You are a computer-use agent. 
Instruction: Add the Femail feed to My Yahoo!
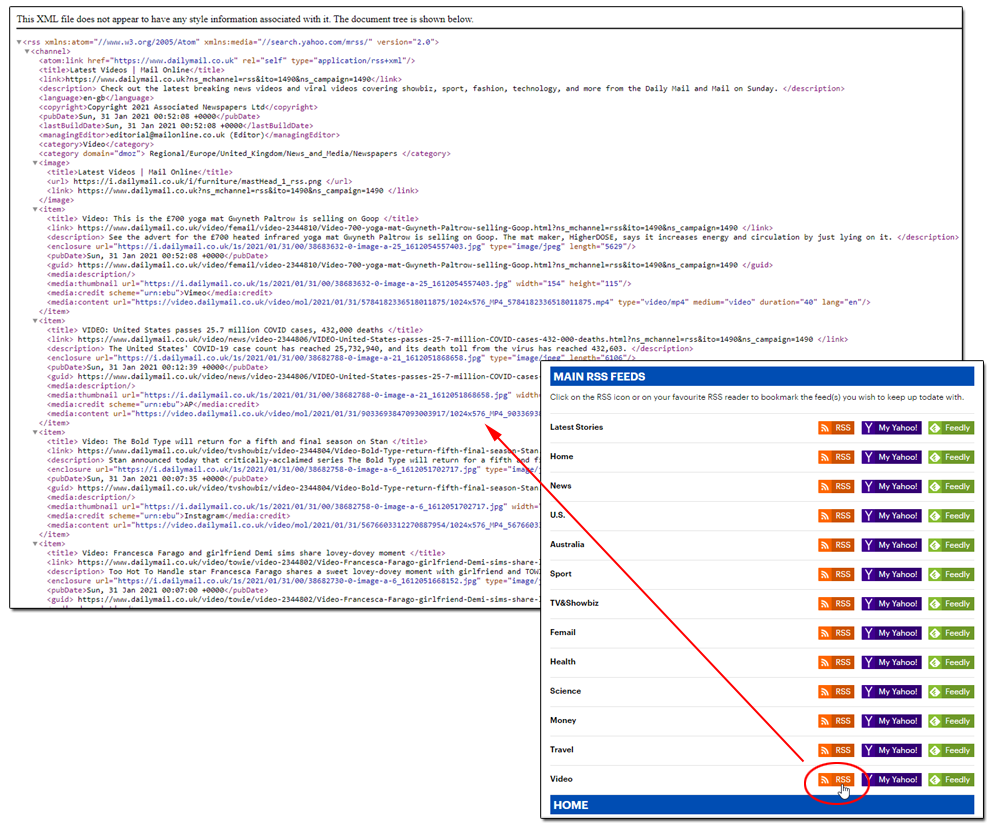click(x=891, y=633)
